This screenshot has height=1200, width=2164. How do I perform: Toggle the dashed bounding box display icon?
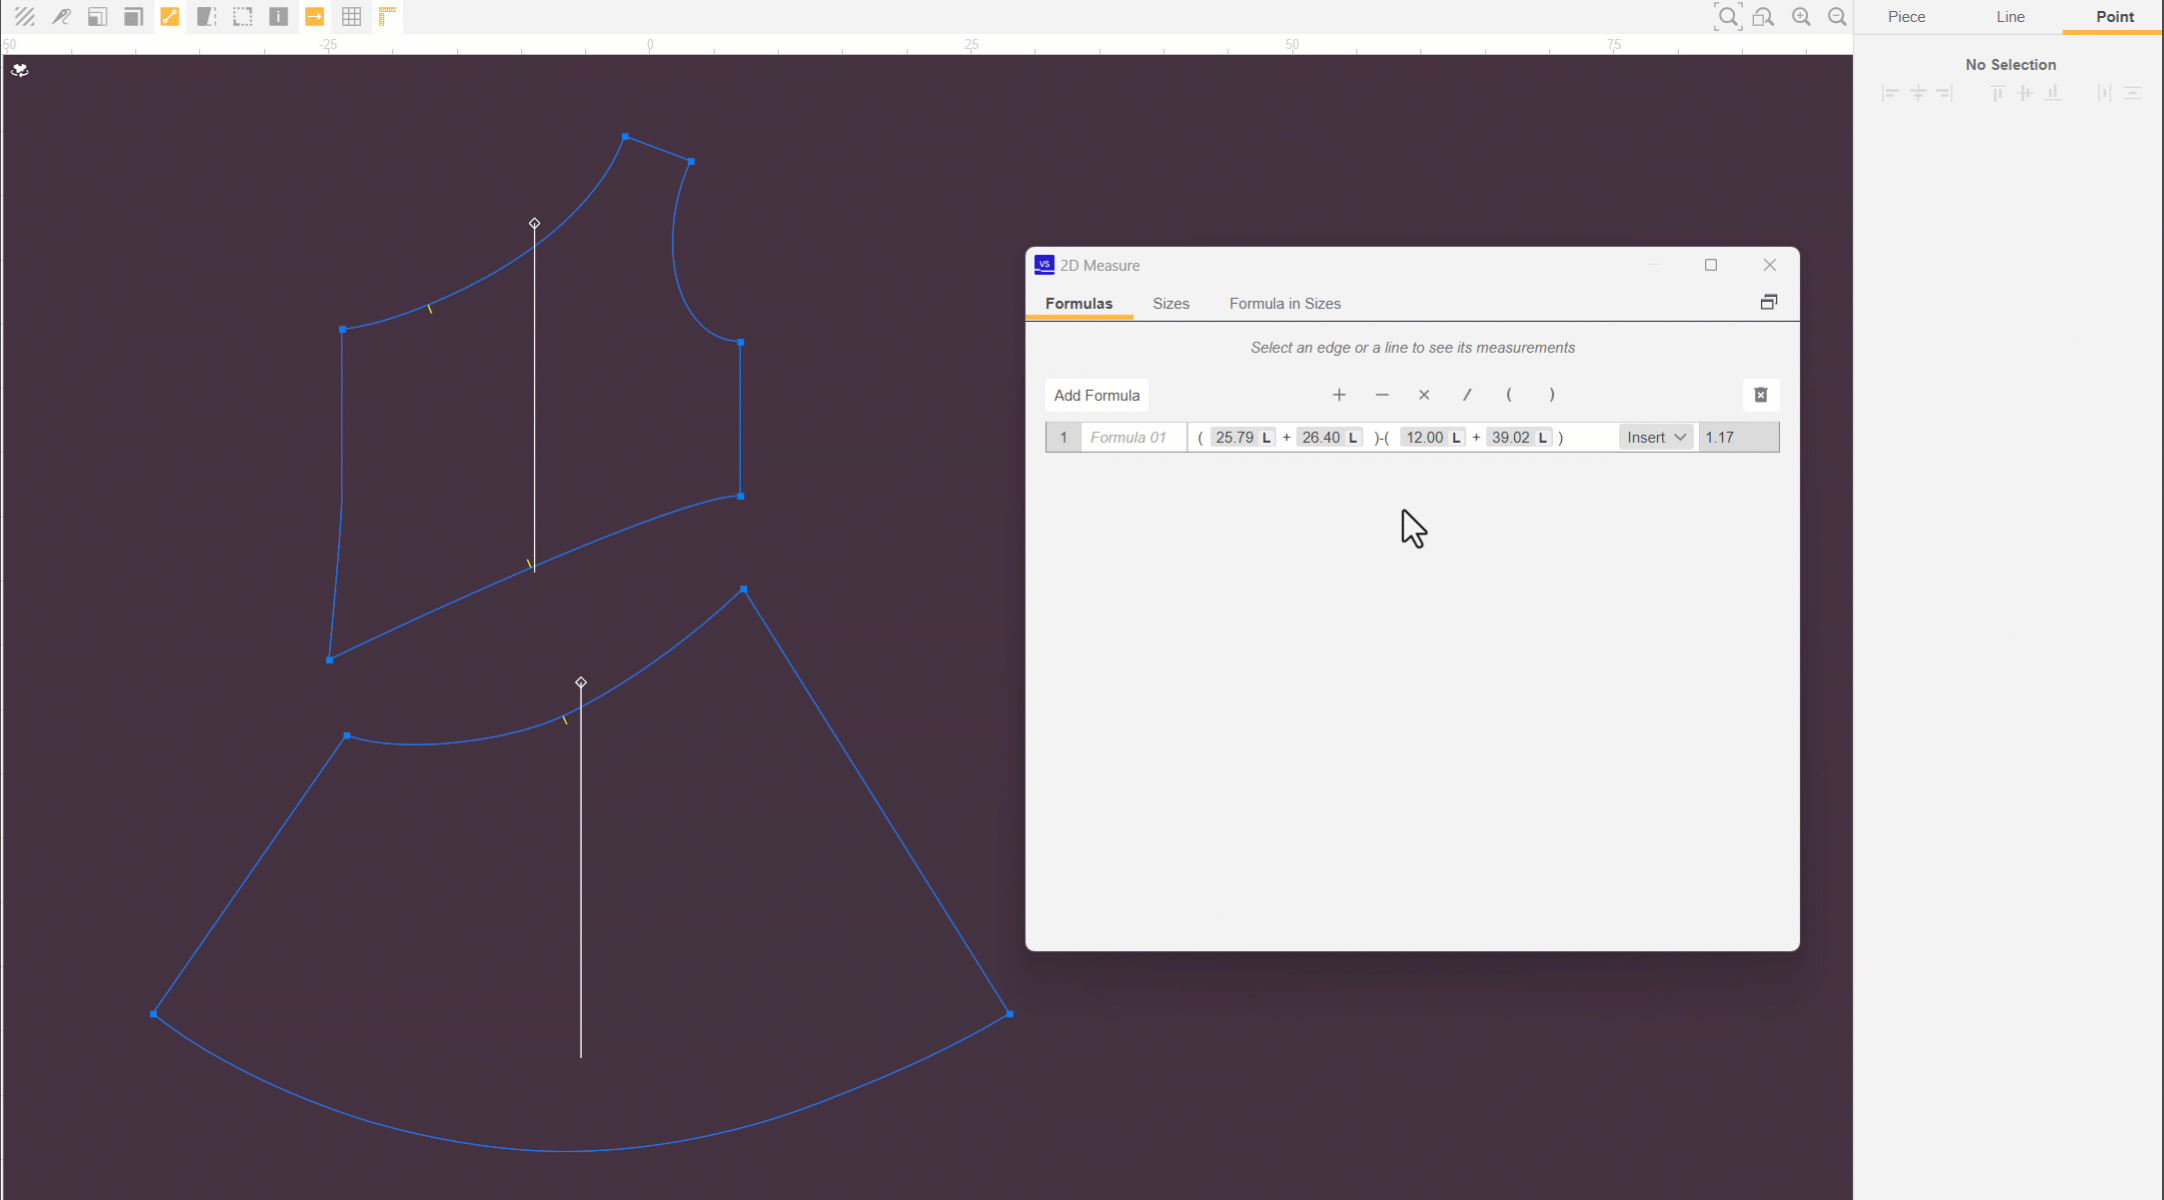pyautogui.click(x=242, y=17)
